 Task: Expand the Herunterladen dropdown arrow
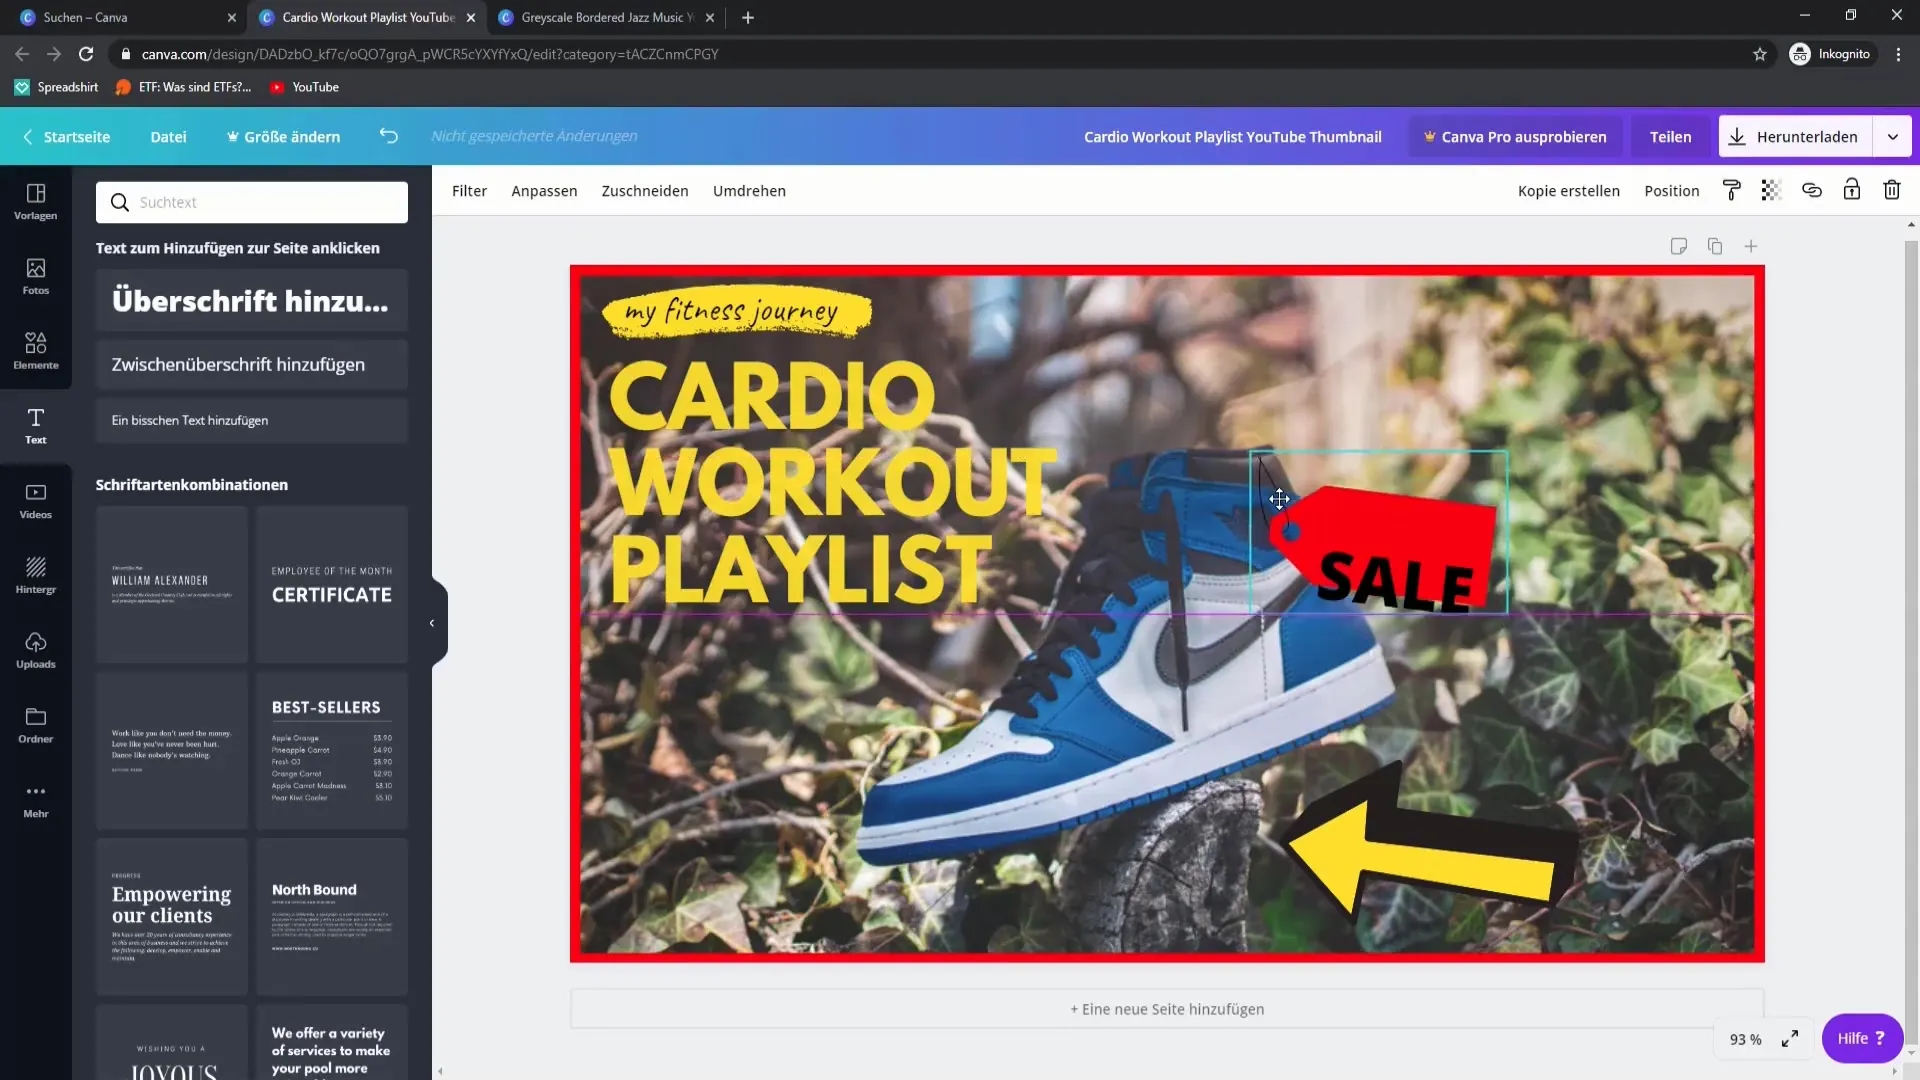tap(1892, 137)
